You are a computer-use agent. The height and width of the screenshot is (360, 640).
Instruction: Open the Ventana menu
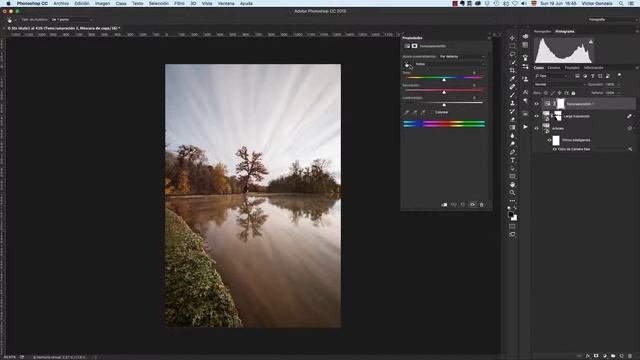coord(226,3)
